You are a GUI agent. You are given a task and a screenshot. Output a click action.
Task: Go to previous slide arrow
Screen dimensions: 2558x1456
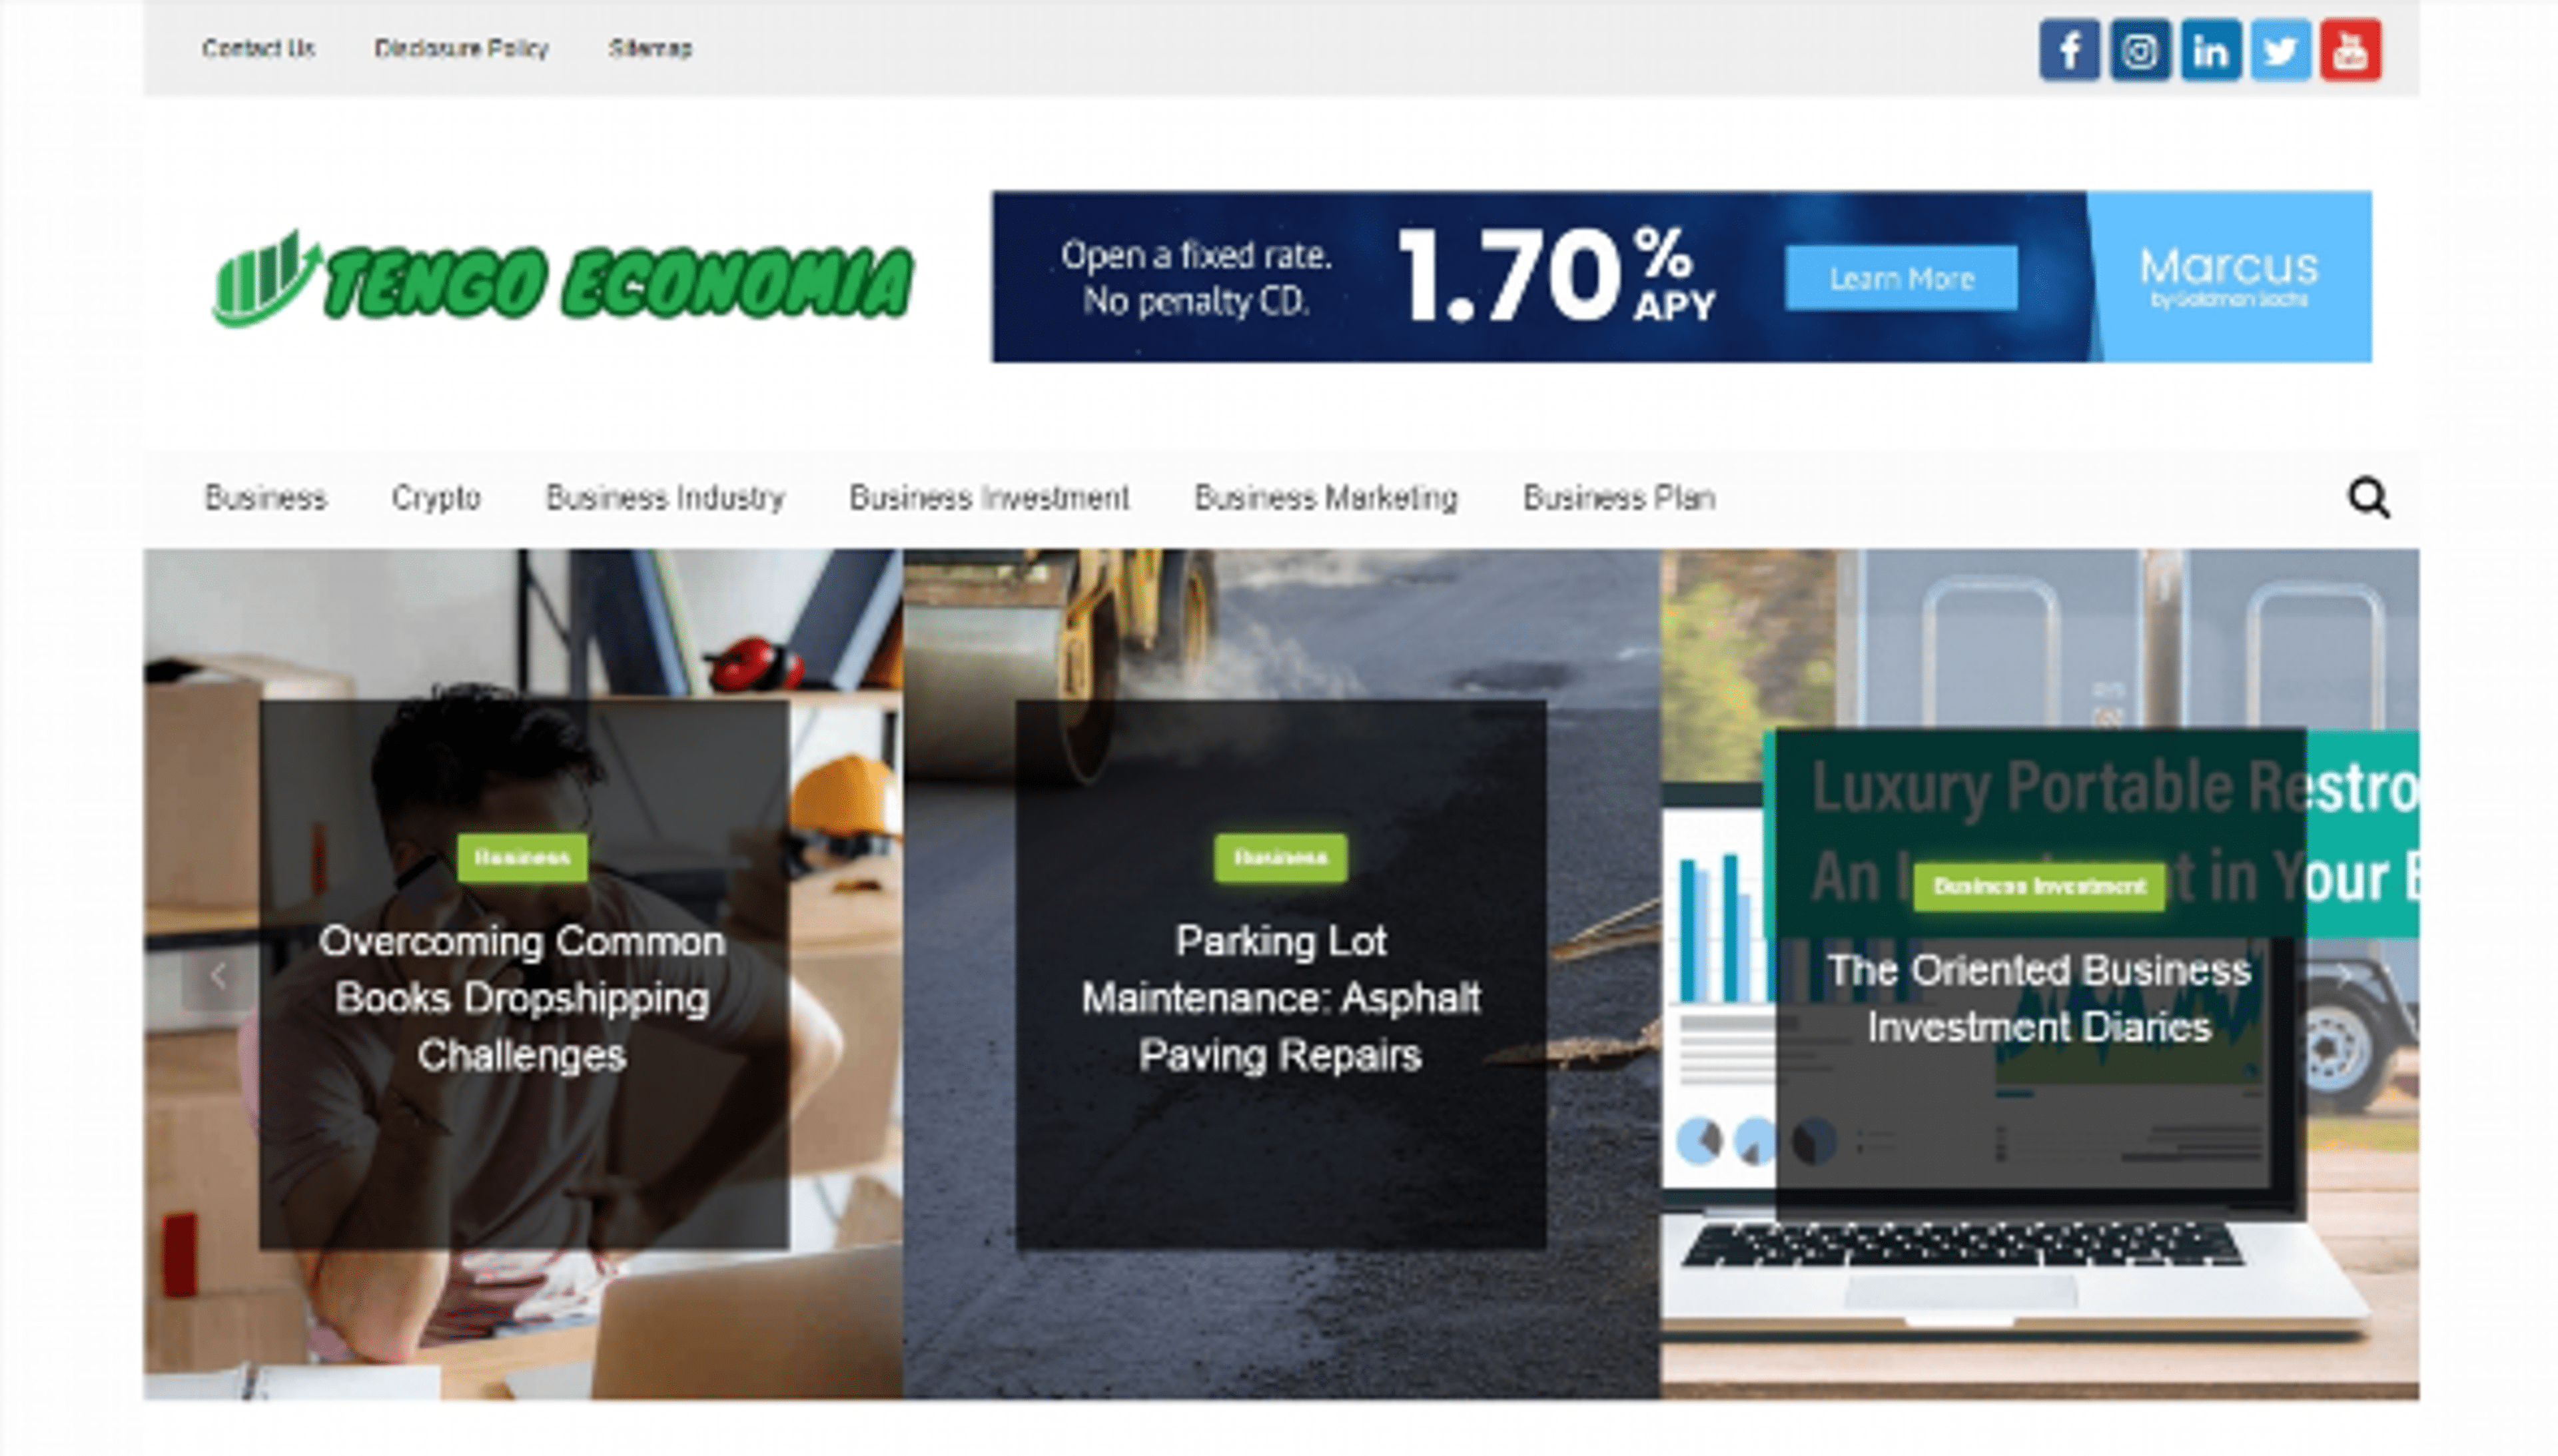218,976
